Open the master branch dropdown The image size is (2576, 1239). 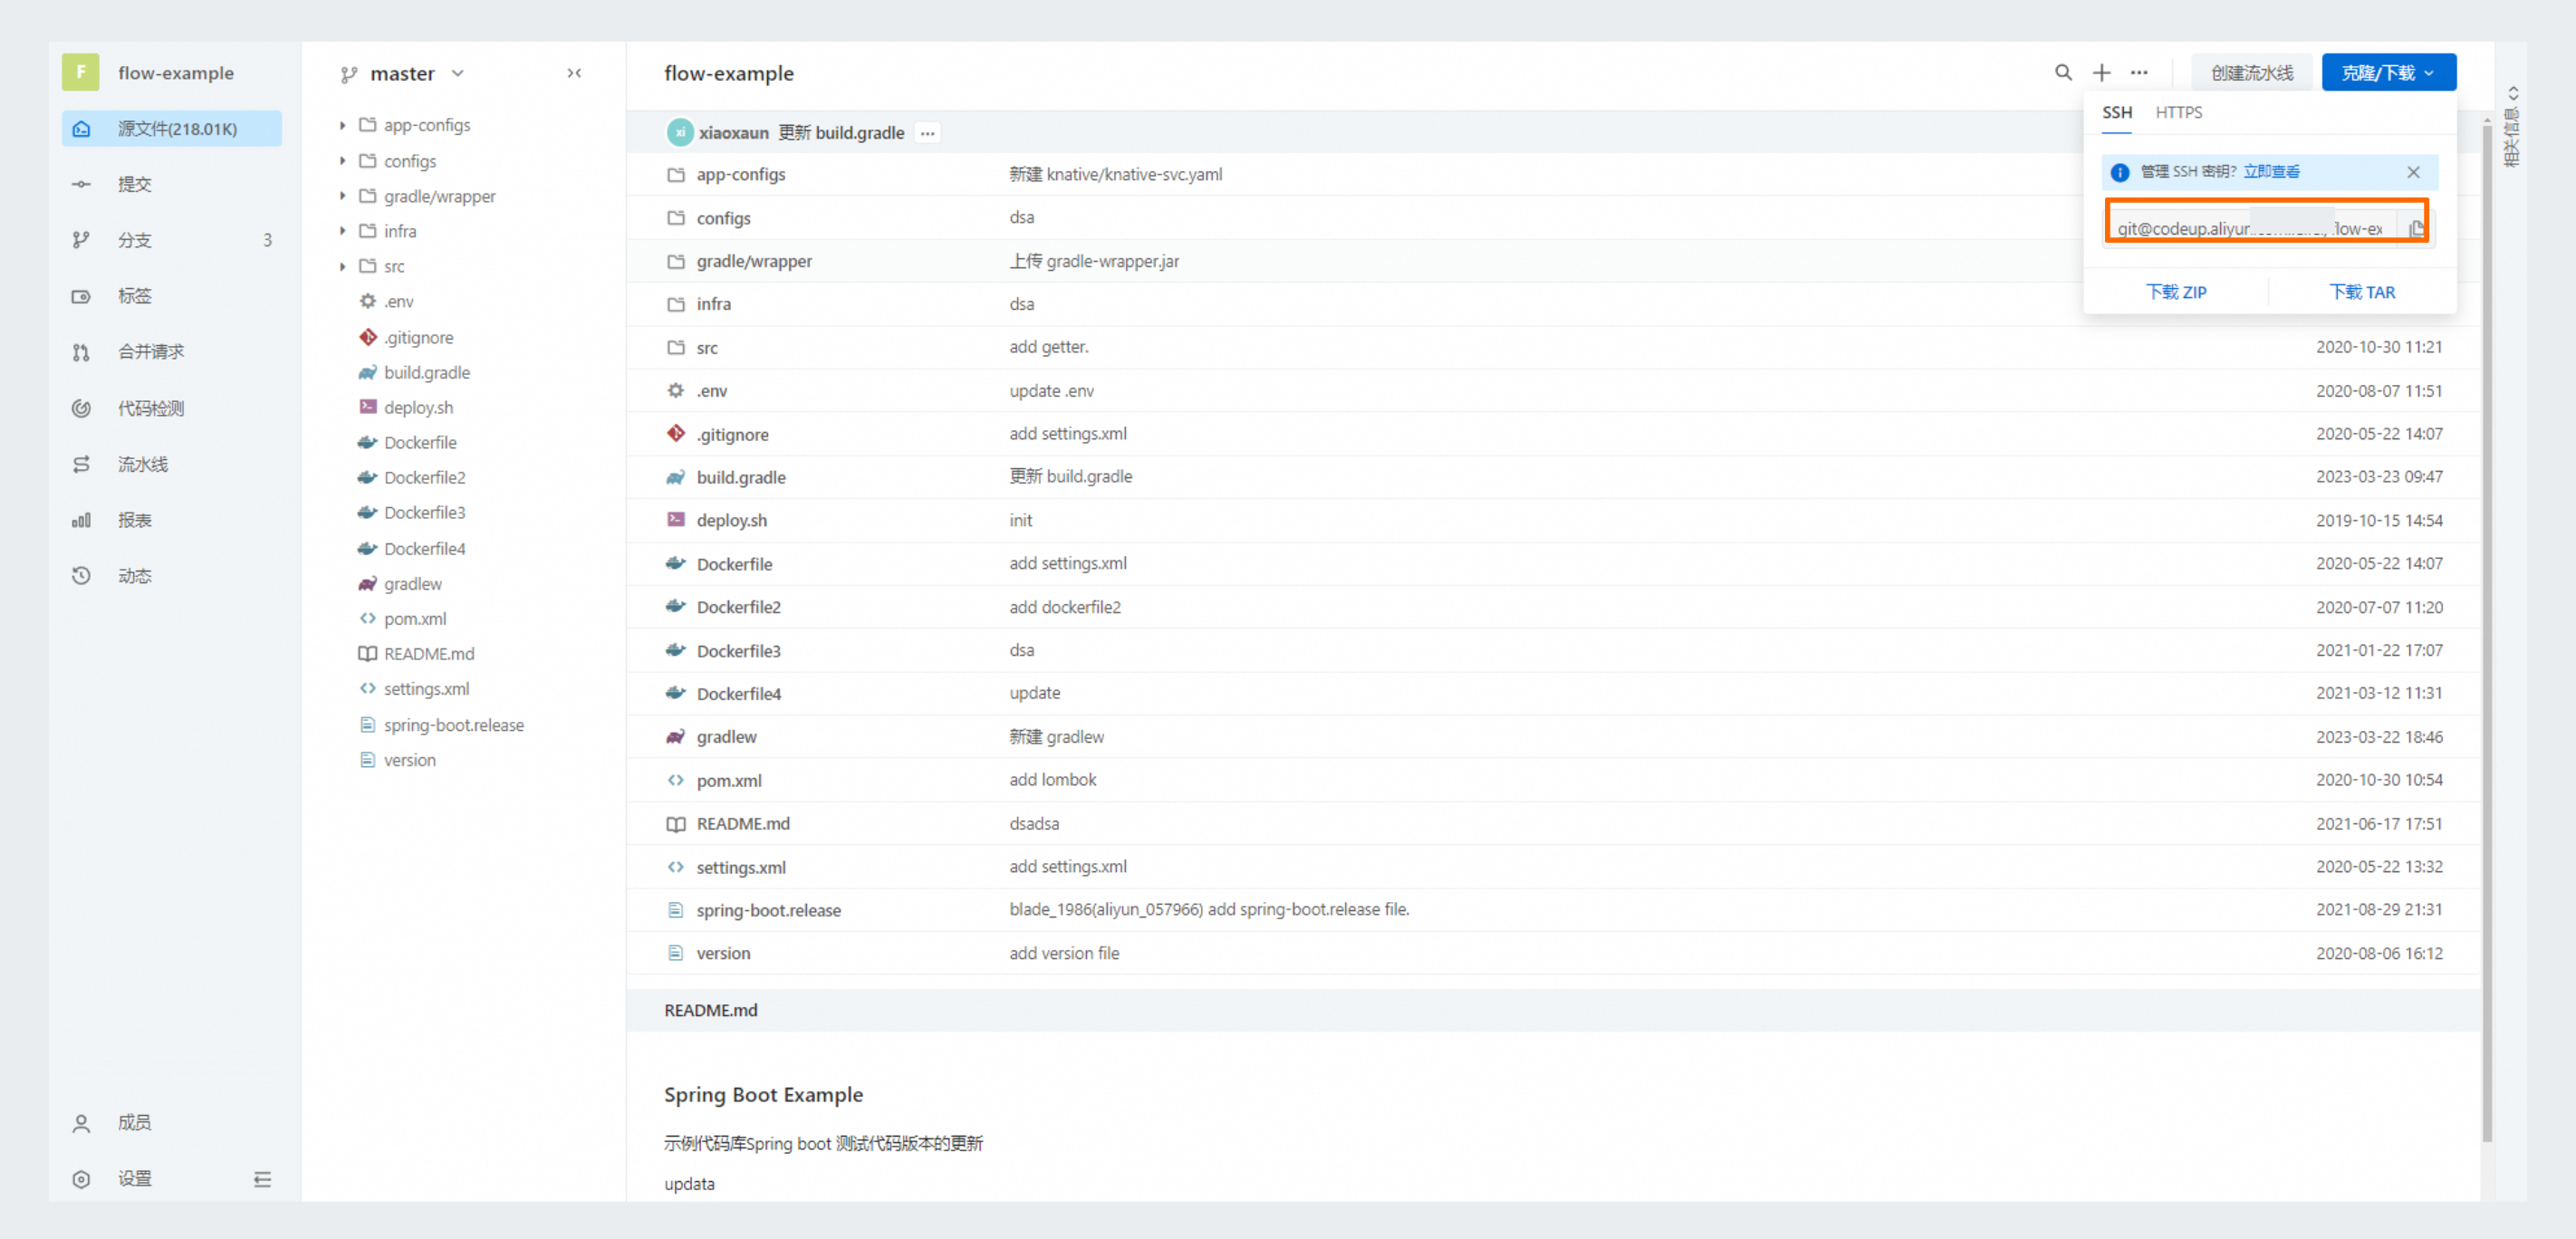point(402,73)
